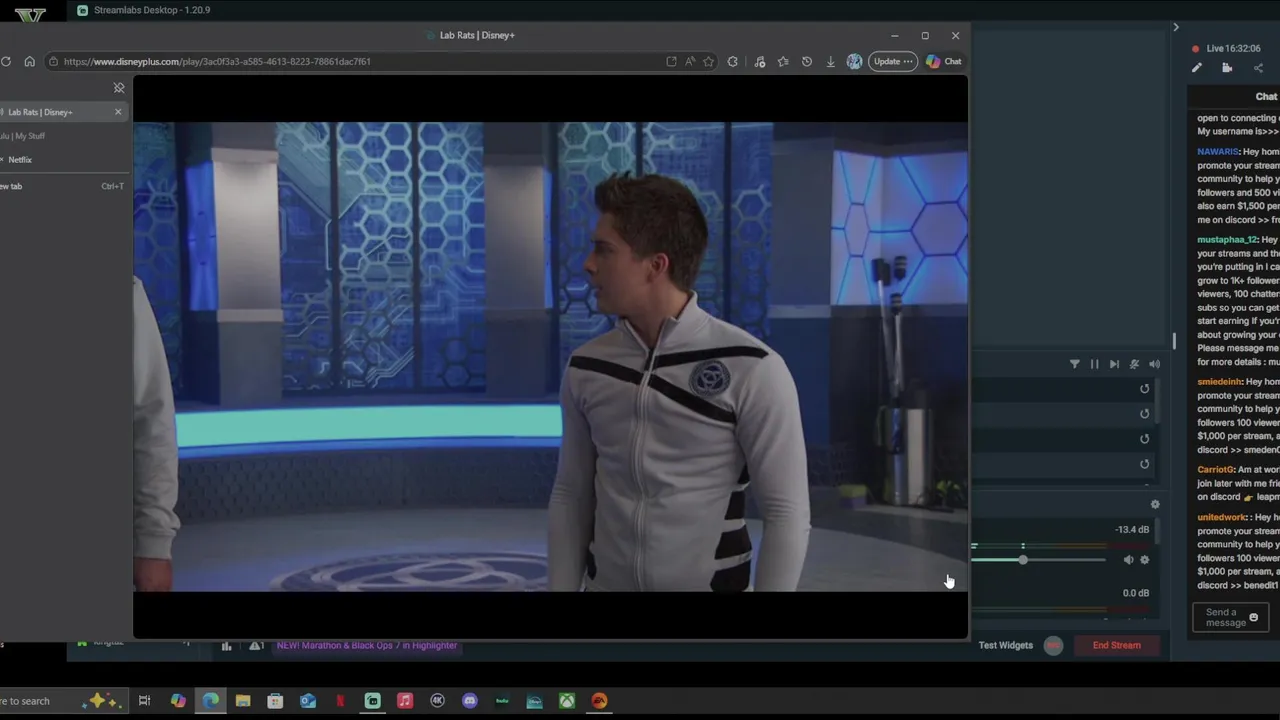The image size is (1280, 720).
Task: Click Test Widgets in Streamlabs
Action: coord(1005,645)
